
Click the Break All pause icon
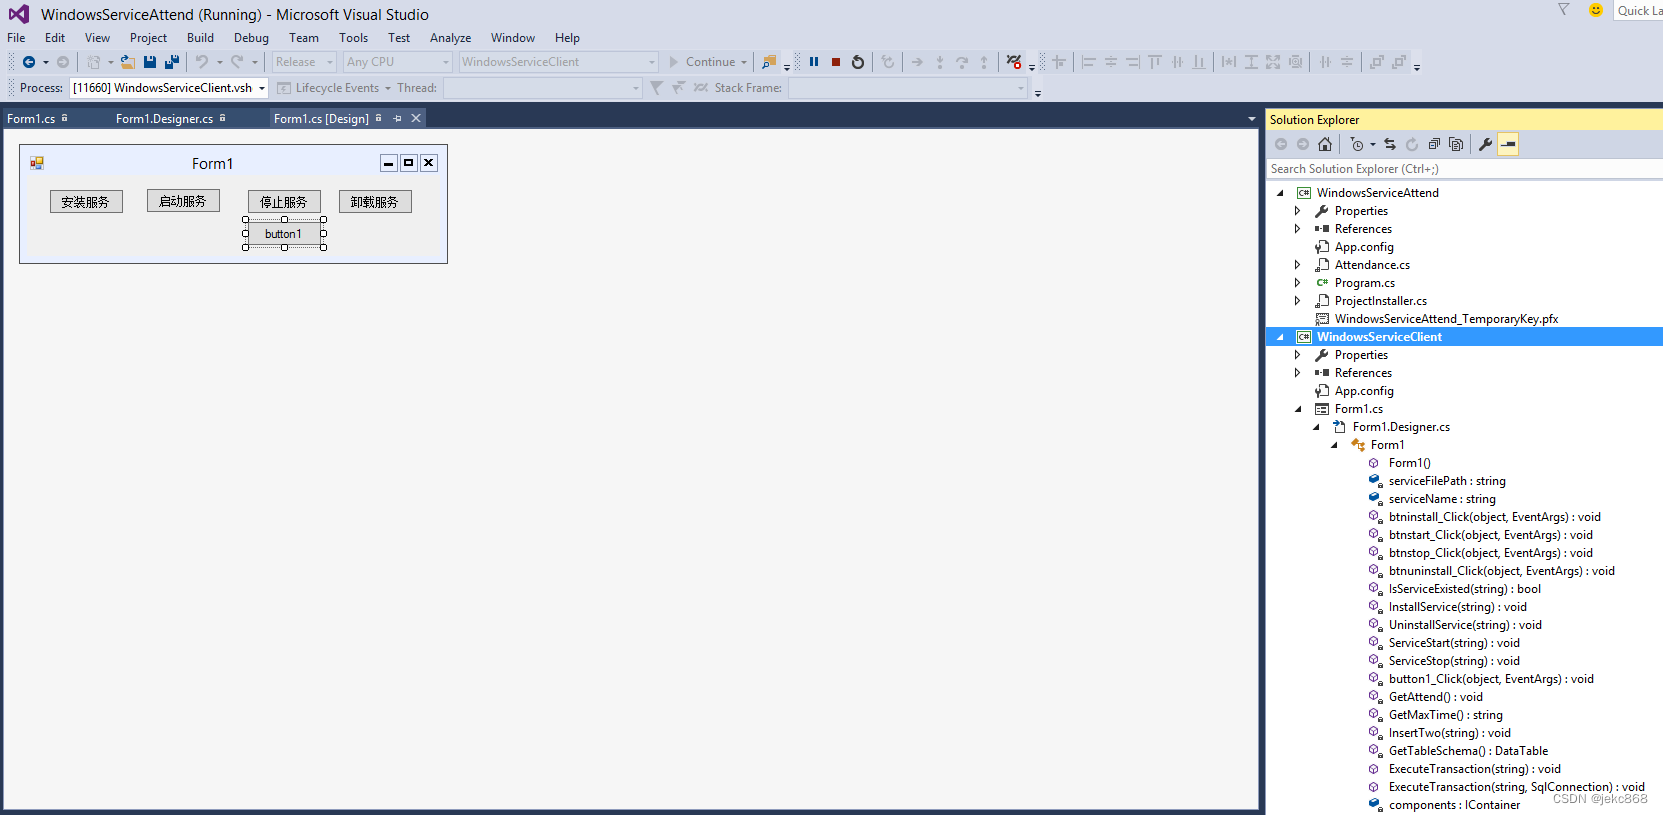point(814,62)
